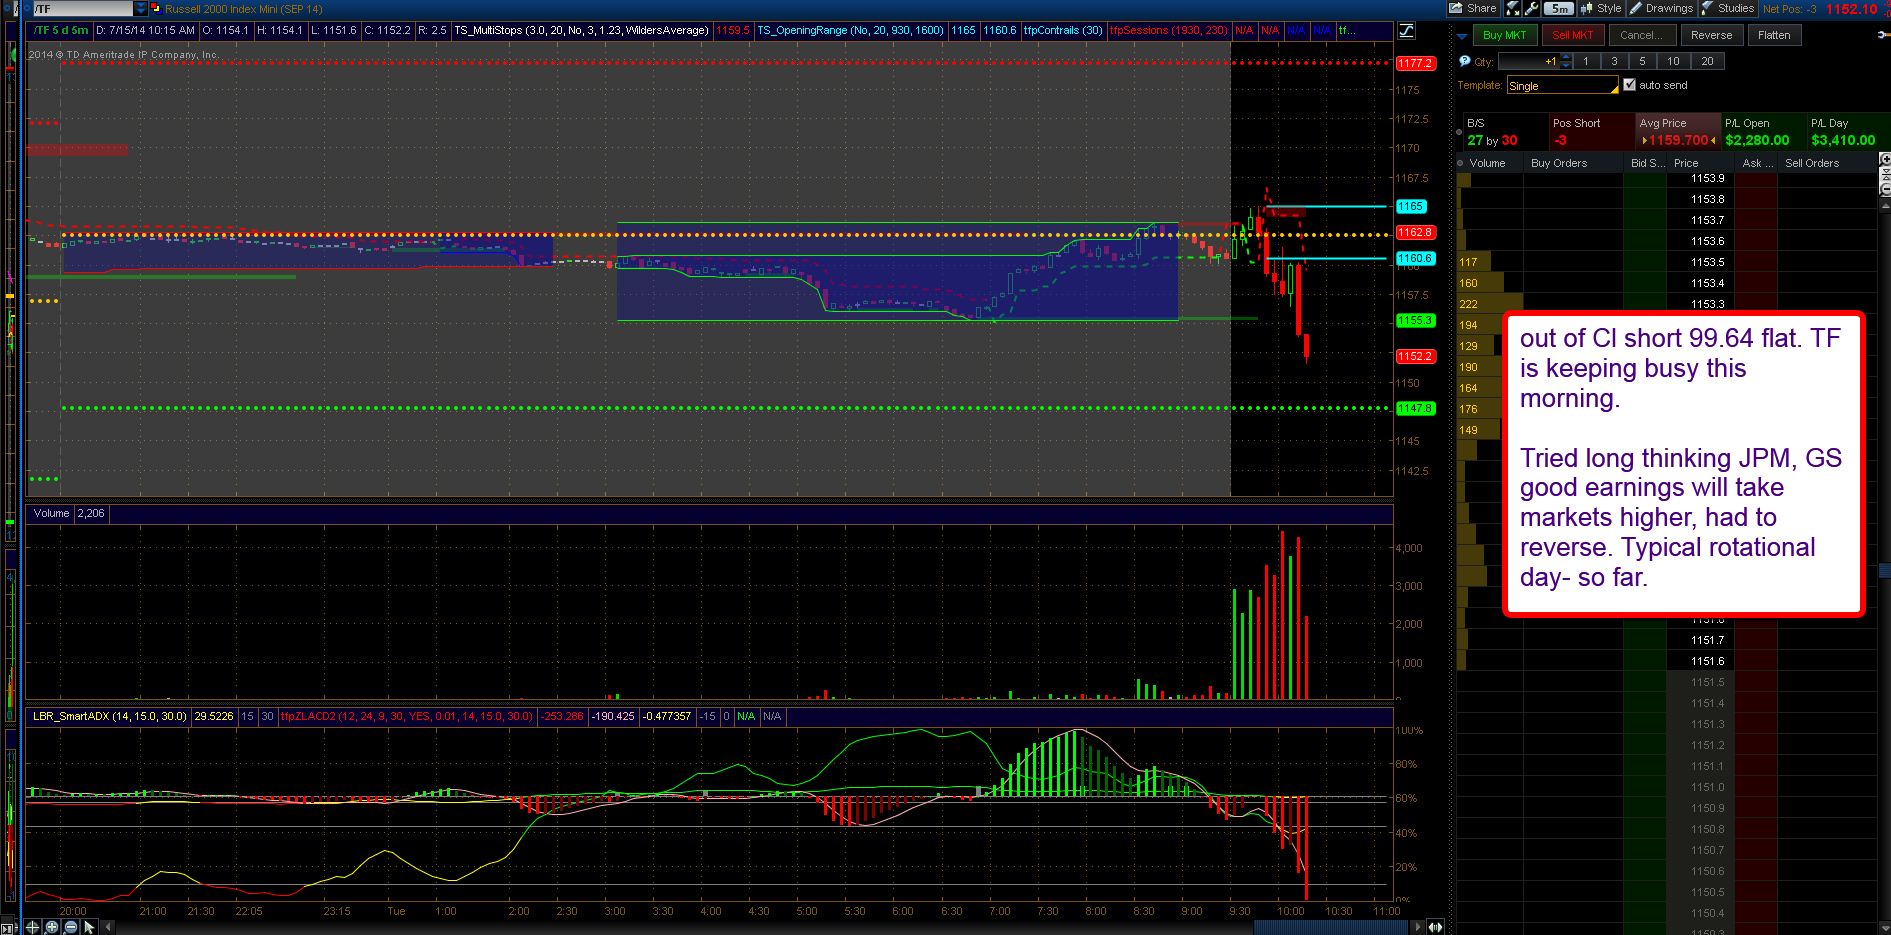Set quantity preset to 5
1891x935 pixels.
coord(1642,61)
